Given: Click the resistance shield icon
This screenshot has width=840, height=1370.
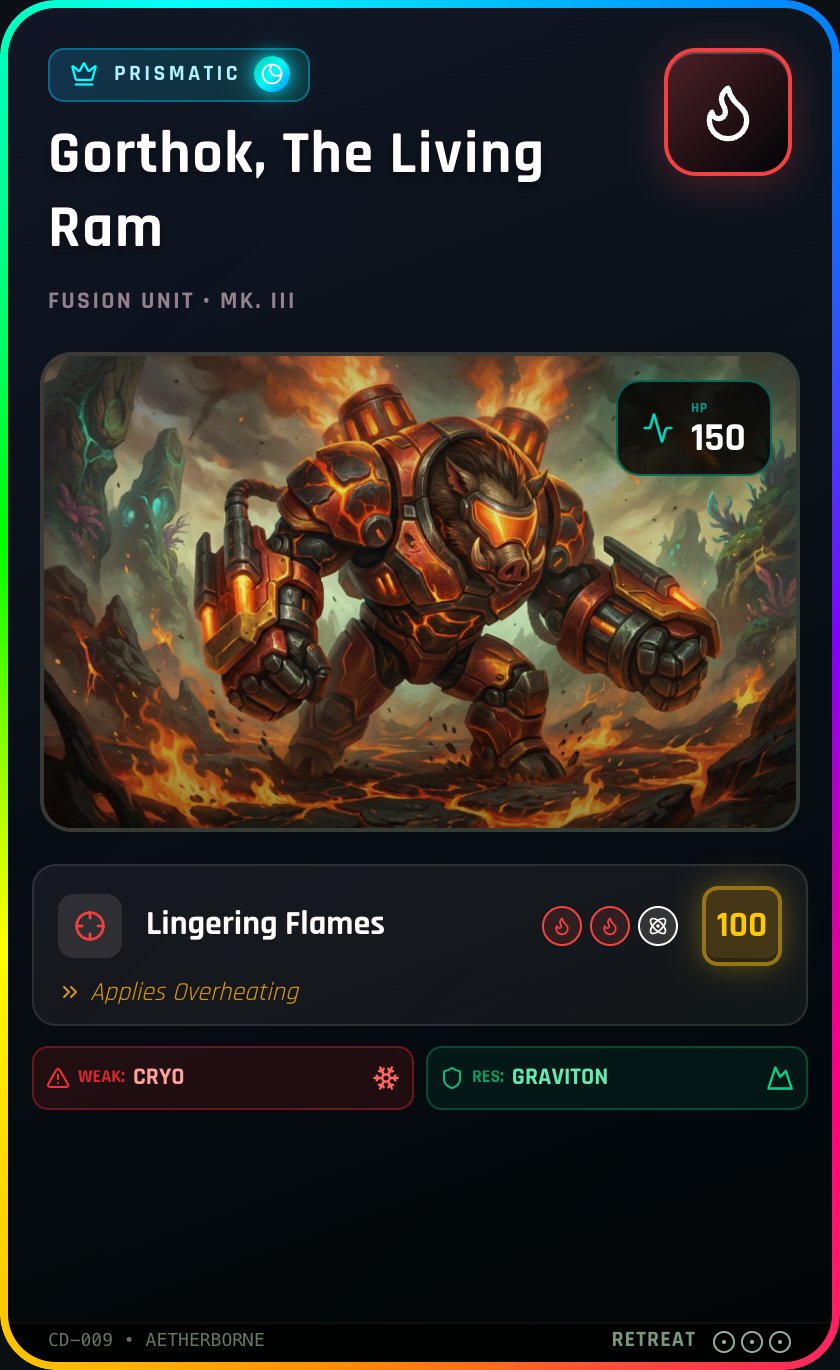Looking at the screenshot, I should click(x=452, y=1078).
